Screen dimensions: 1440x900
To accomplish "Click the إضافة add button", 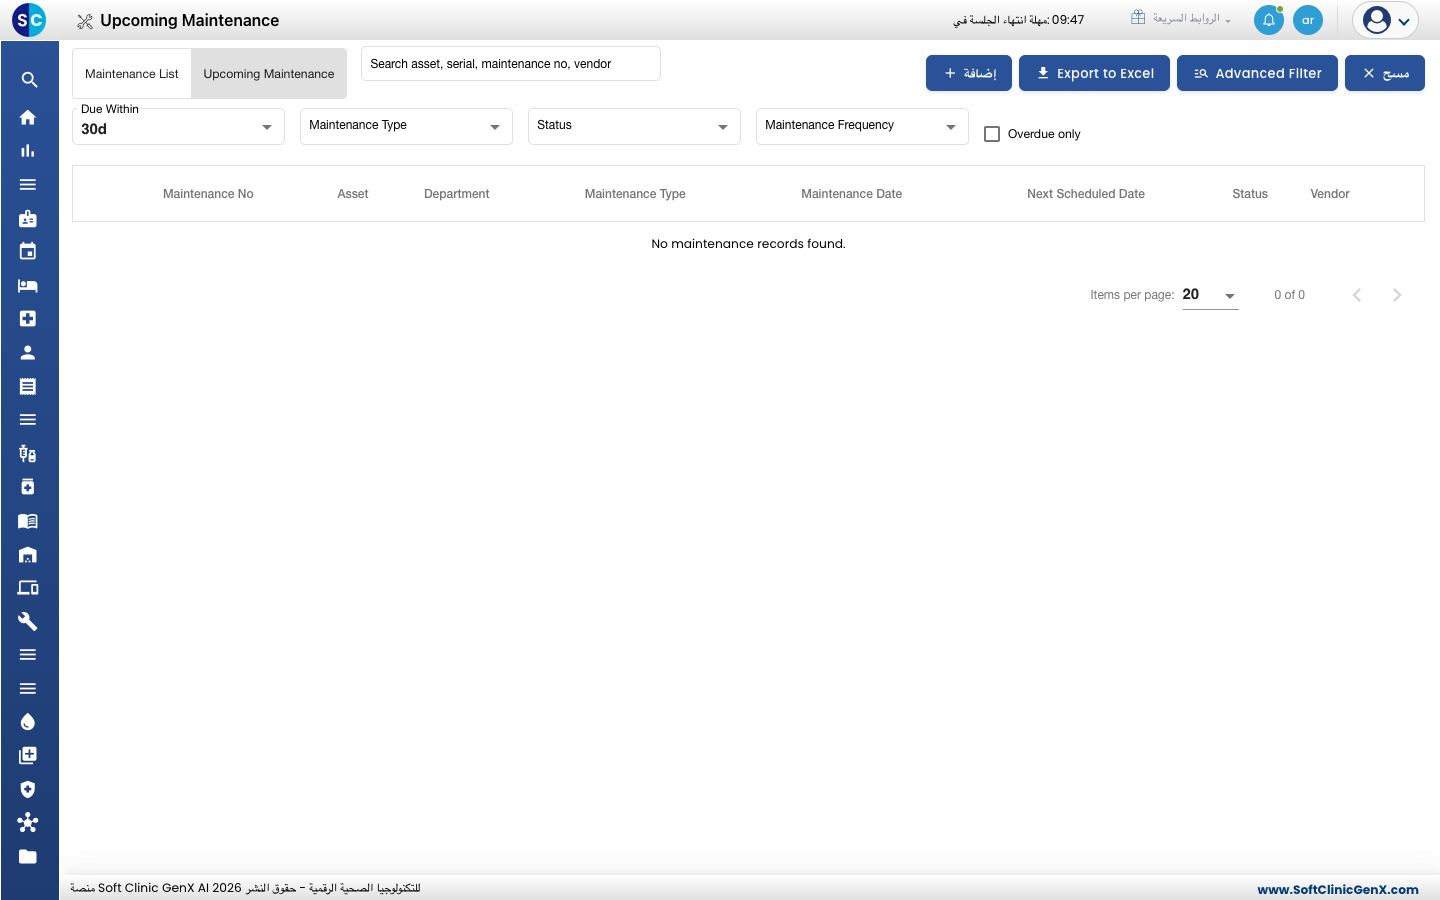I will 969,73.
